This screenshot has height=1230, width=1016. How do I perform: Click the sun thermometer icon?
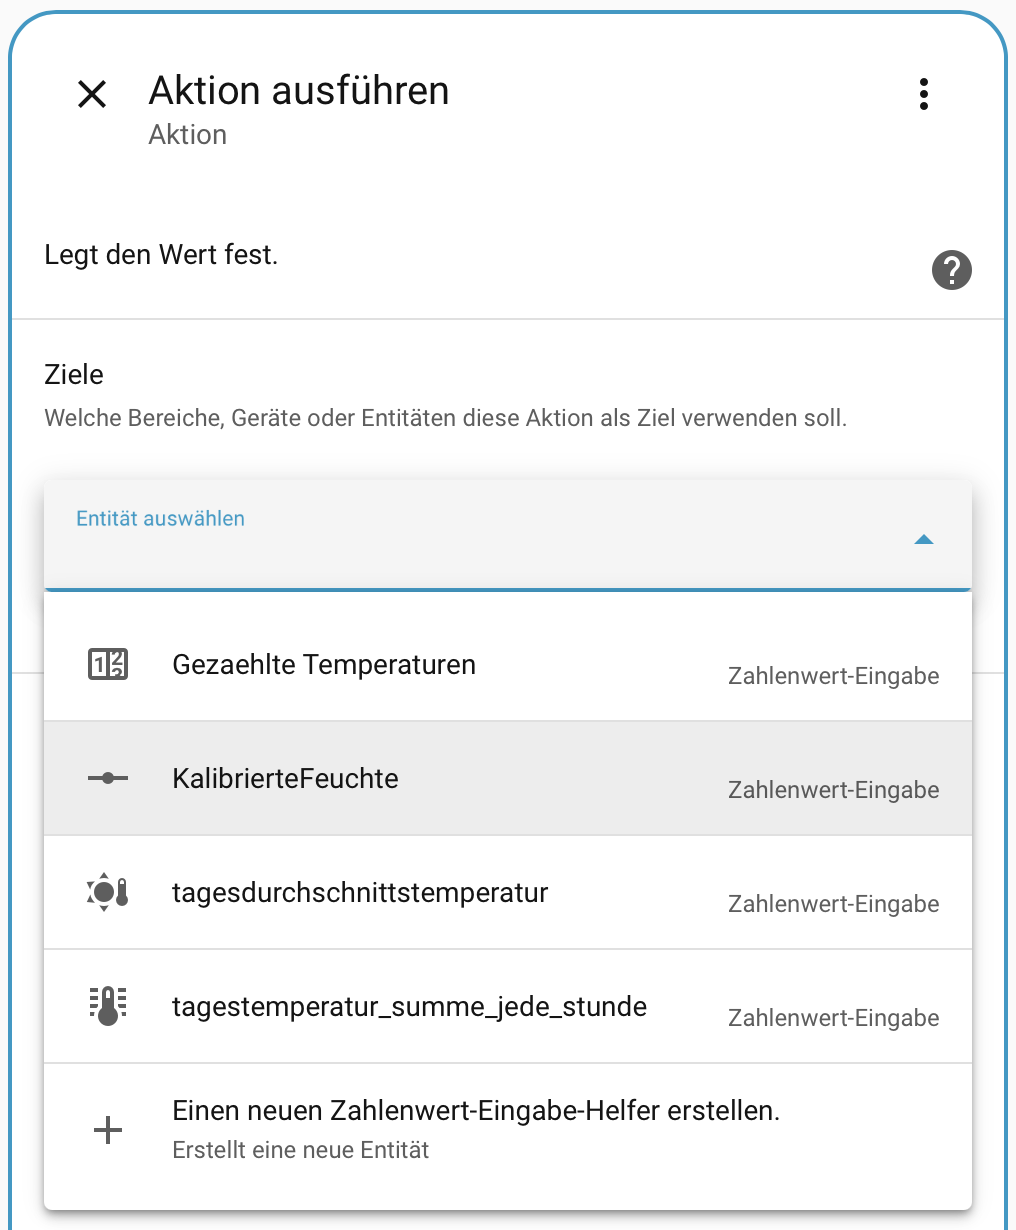coord(108,892)
